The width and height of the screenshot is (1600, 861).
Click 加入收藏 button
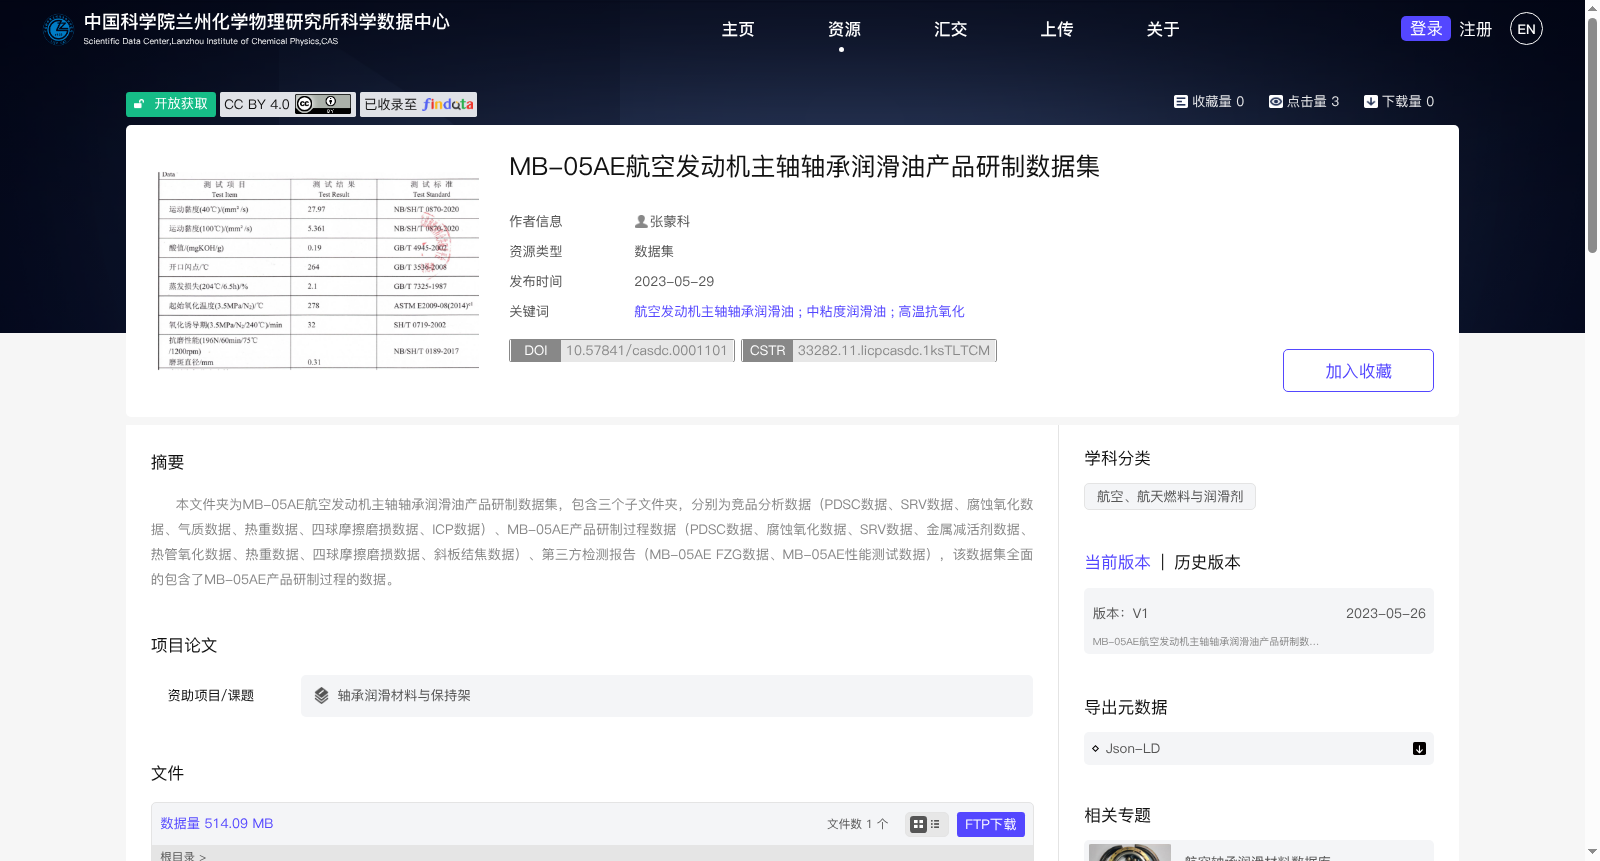[1358, 370]
